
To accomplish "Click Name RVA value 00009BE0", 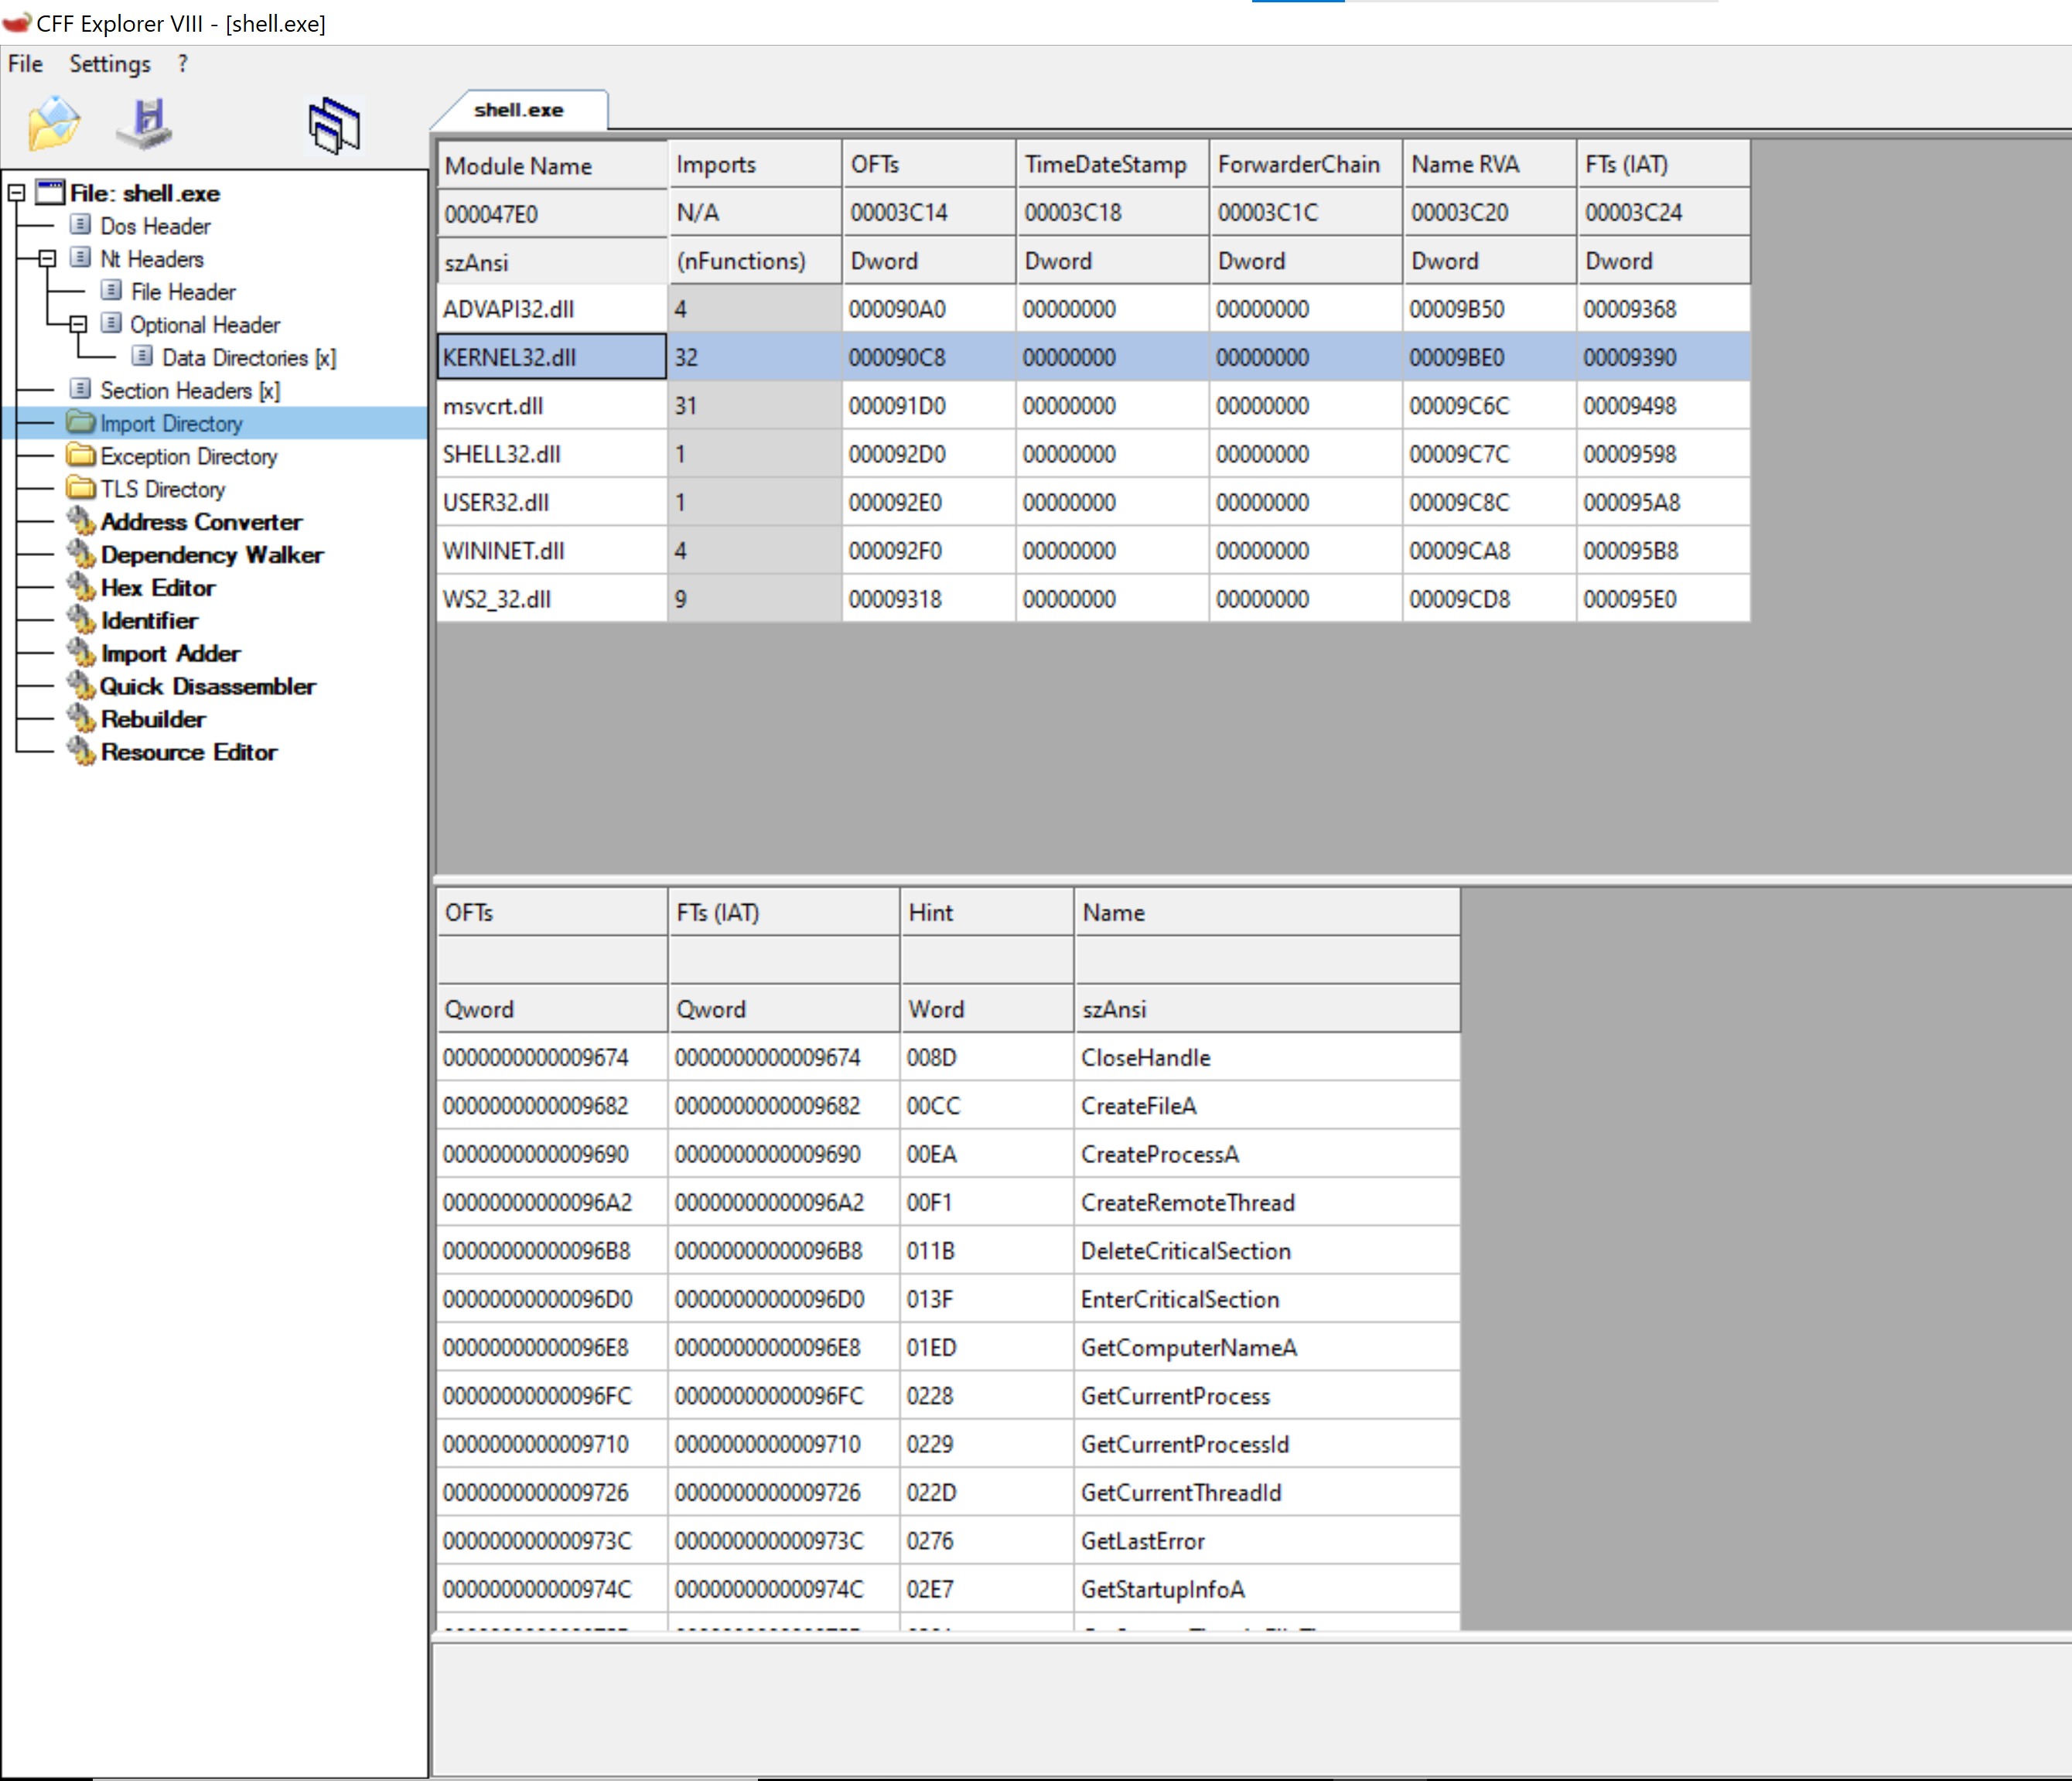I will click(1457, 357).
